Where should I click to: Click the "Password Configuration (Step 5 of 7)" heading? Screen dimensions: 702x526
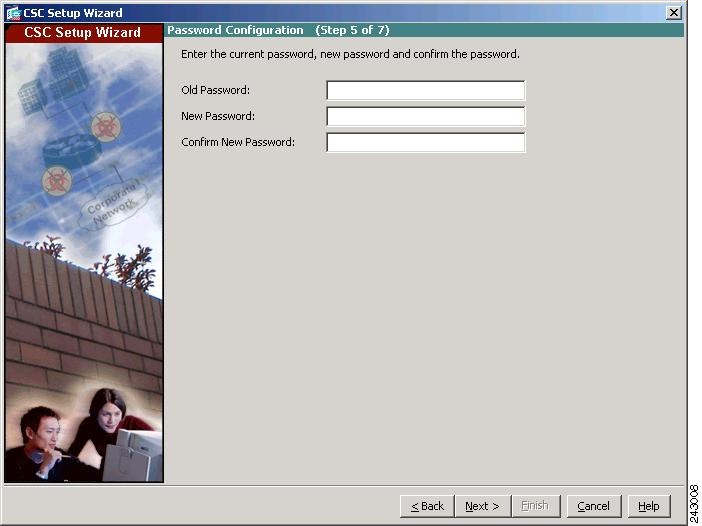(x=278, y=30)
